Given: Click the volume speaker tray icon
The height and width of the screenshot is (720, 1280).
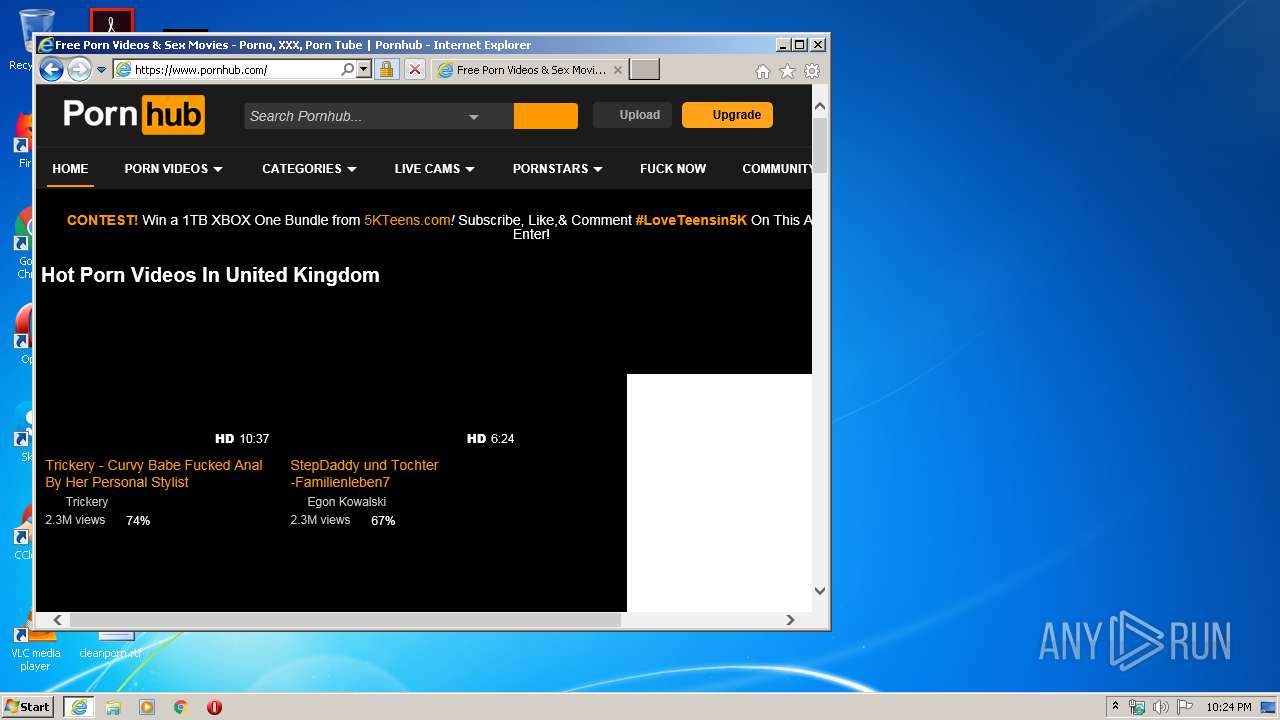Looking at the screenshot, I should (x=1161, y=707).
